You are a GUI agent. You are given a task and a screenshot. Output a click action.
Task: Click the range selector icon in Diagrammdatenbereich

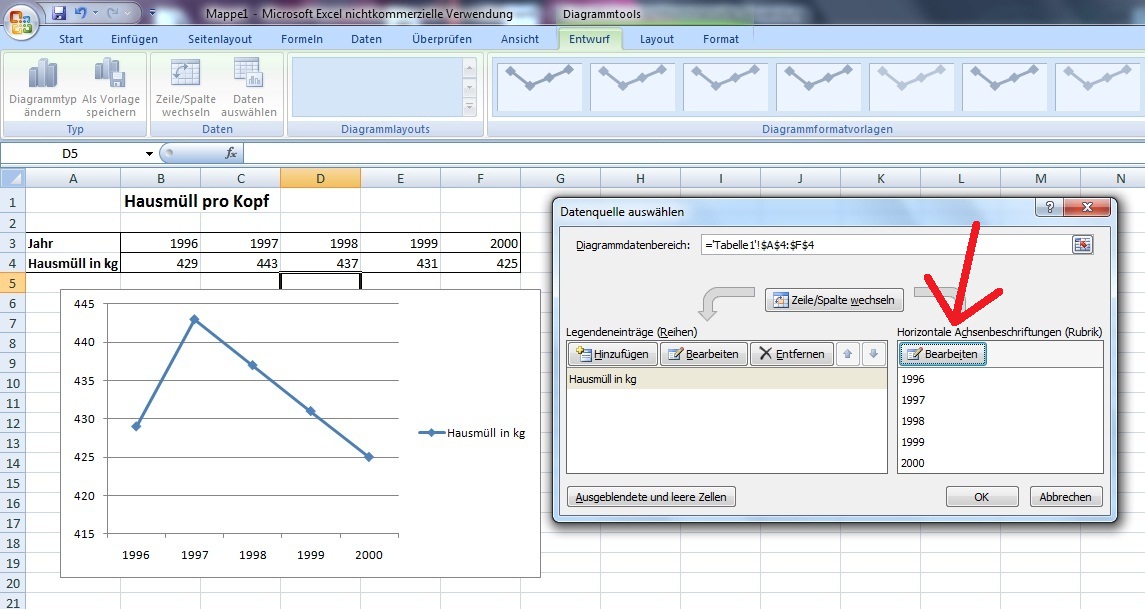(x=1083, y=245)
